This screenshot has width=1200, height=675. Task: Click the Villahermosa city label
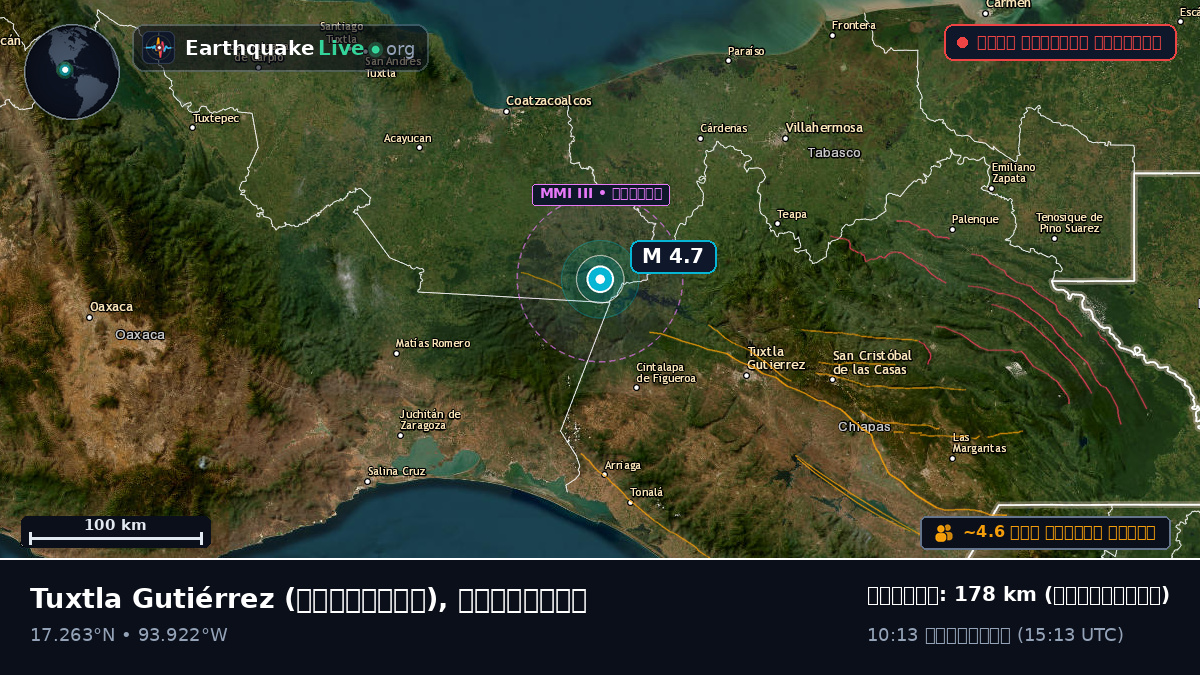(824, 128)
